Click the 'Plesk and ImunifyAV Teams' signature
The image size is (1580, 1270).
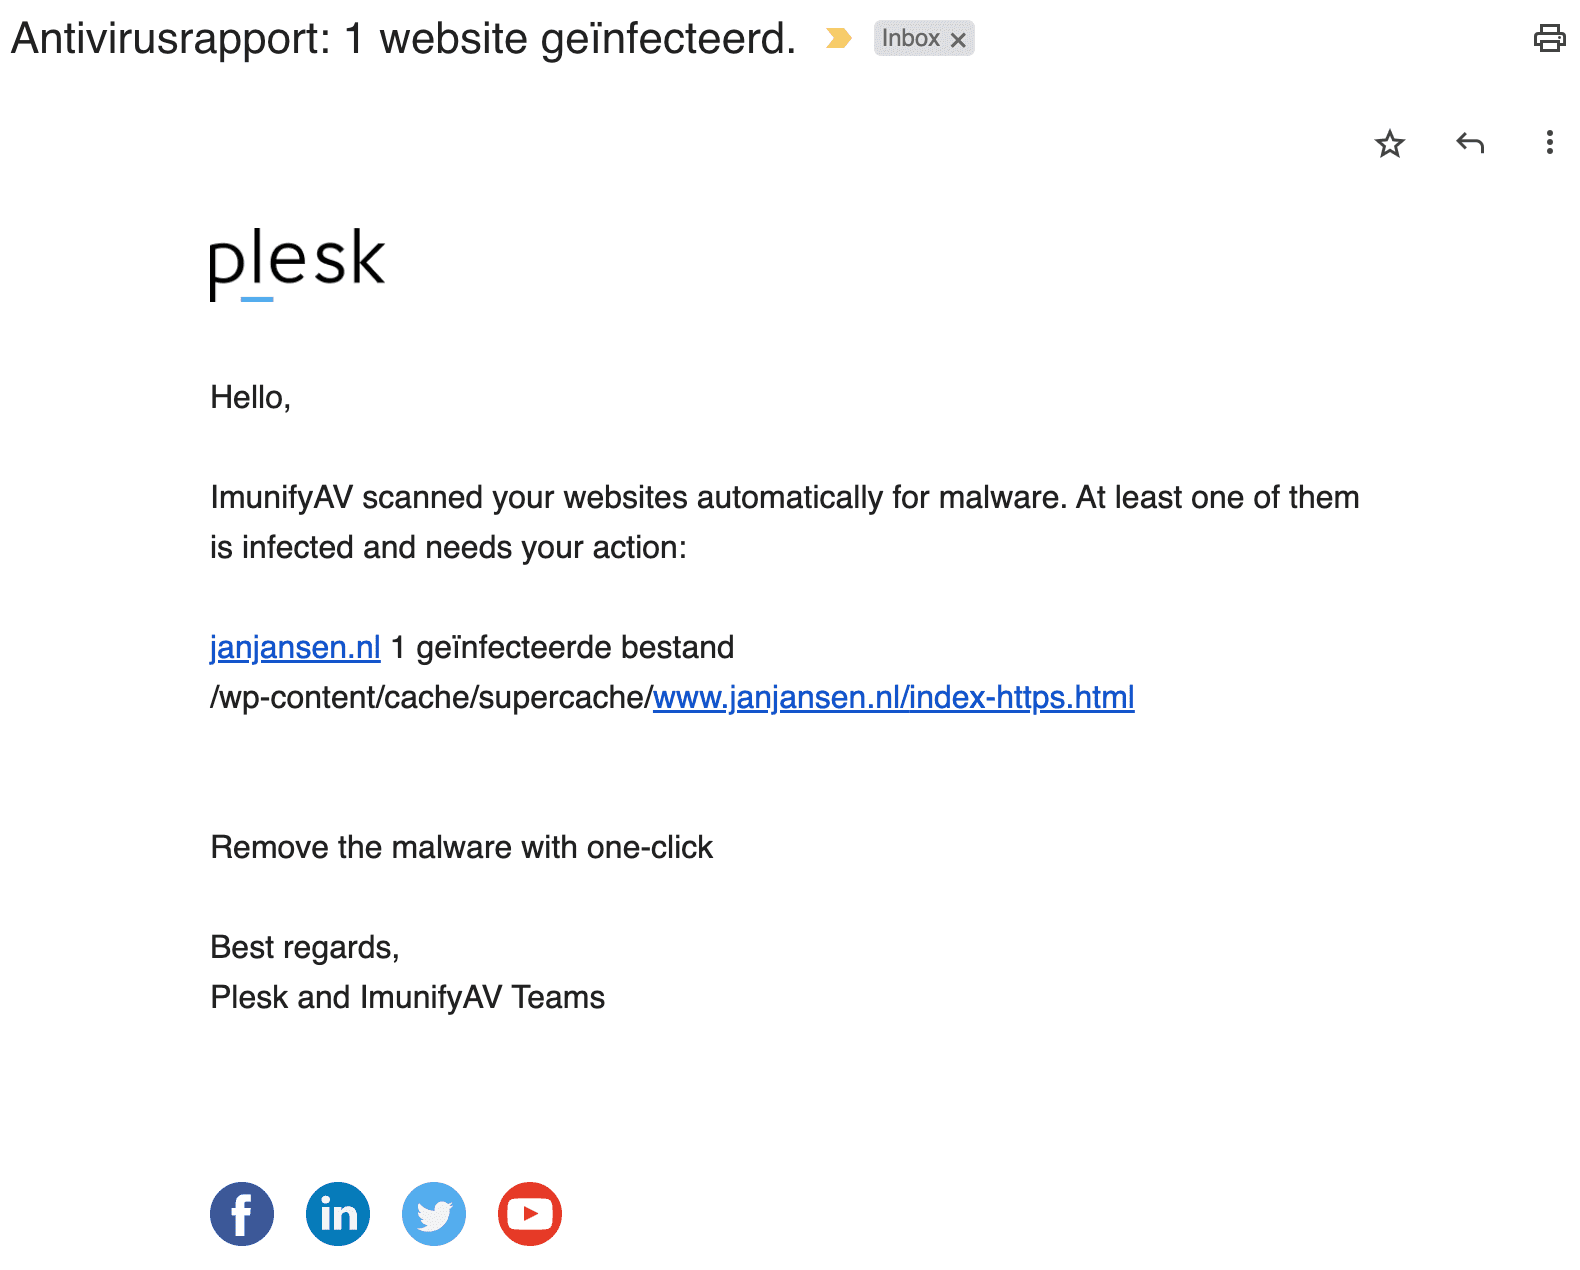click(x=407, y=997)
